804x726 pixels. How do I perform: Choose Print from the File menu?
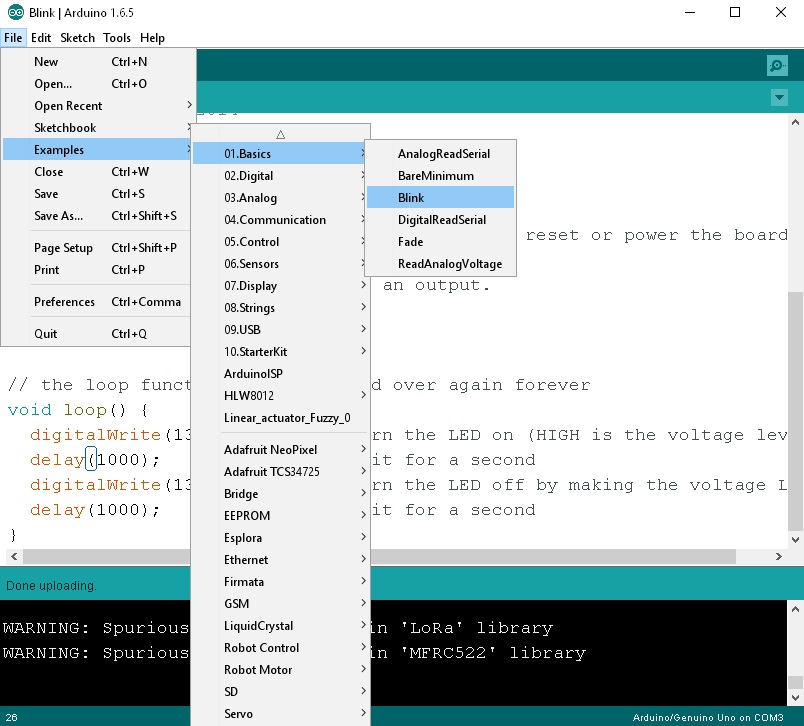(96, 270)
